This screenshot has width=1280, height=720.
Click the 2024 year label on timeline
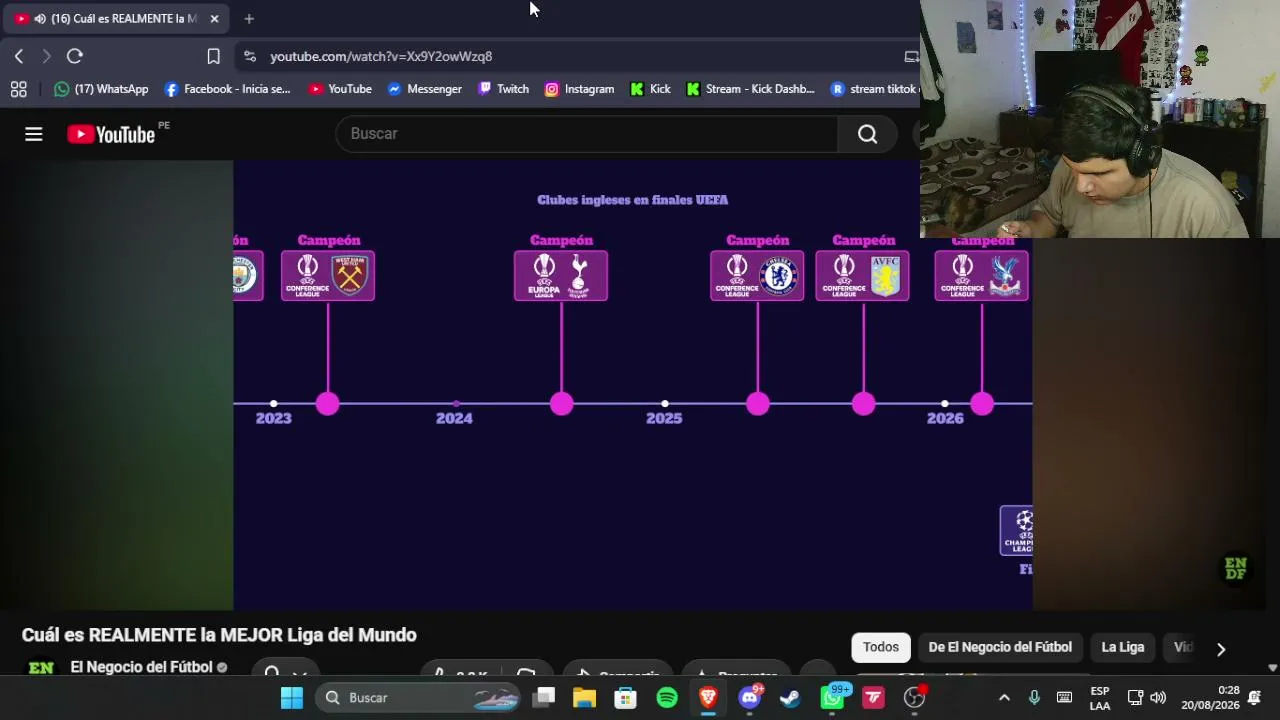tap(454, 418)
